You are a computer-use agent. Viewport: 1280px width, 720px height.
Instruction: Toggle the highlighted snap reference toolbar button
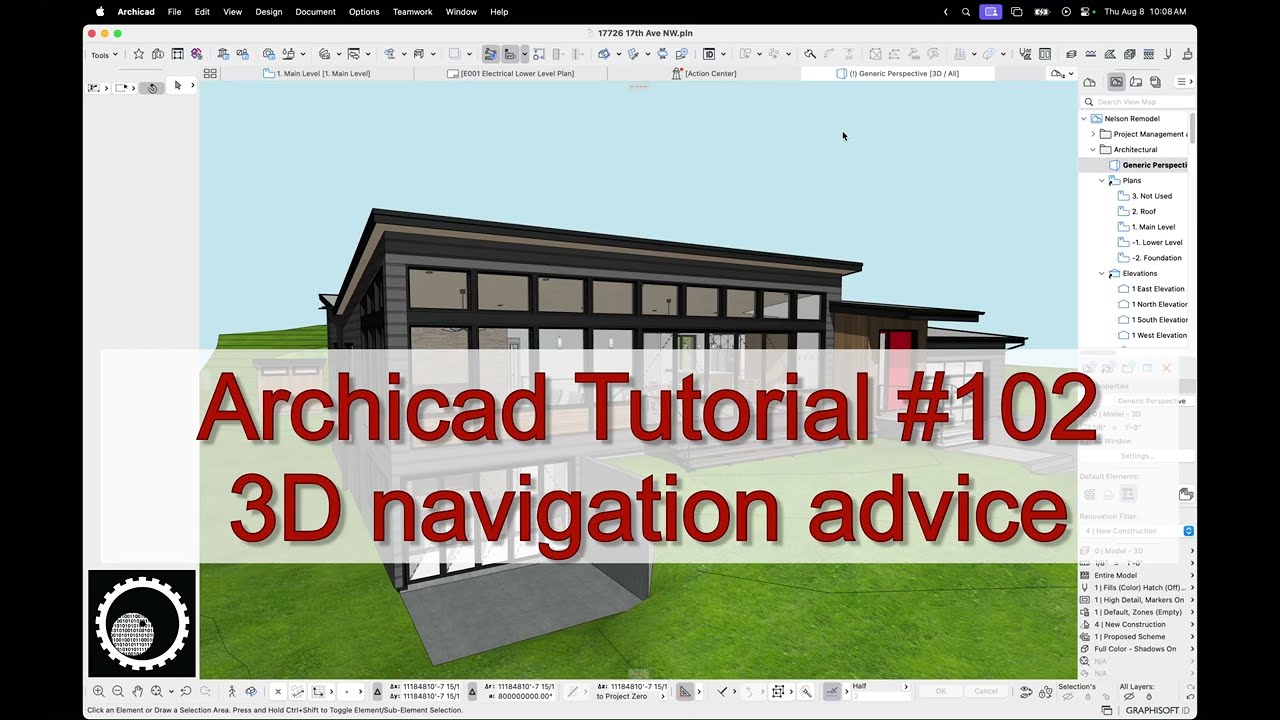510,54
